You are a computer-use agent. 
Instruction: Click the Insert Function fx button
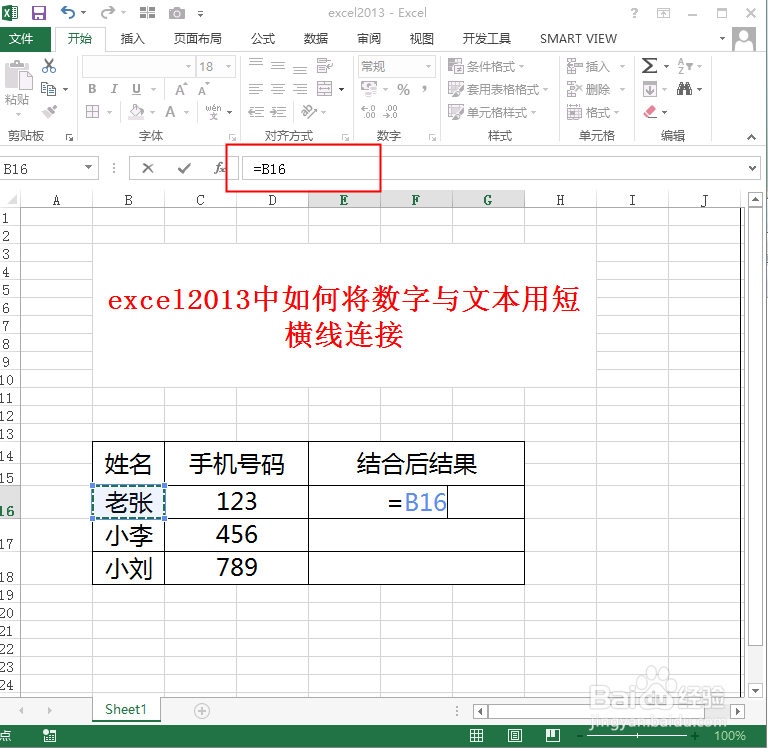[x=219, y=169]
